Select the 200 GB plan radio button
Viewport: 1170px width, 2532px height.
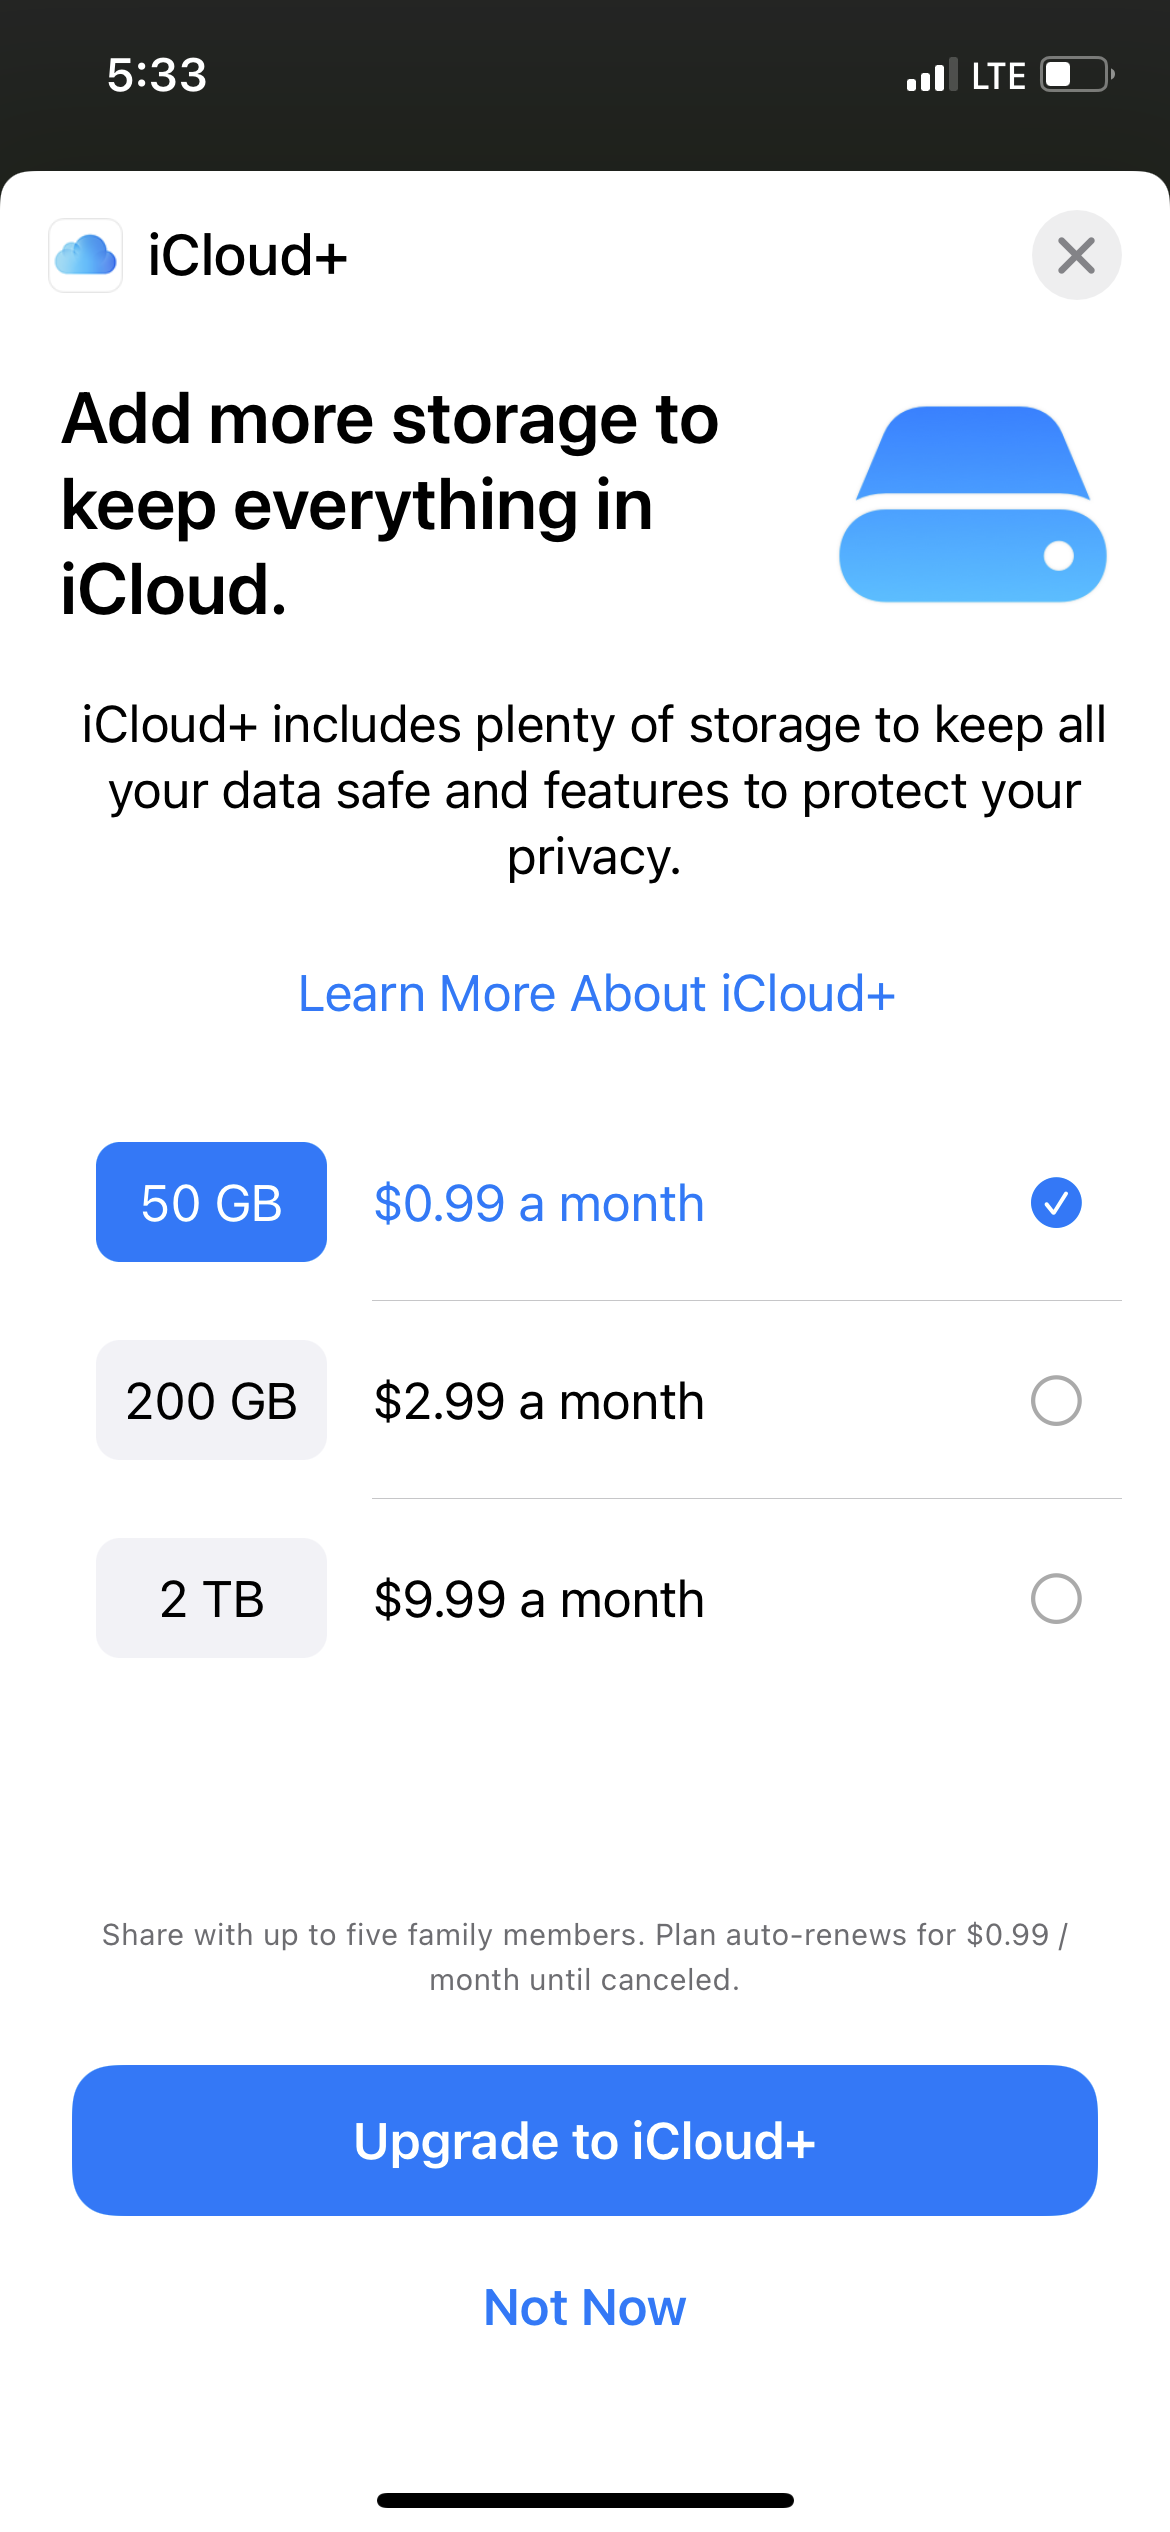pyautogui.click(x=1055, y=1401)
